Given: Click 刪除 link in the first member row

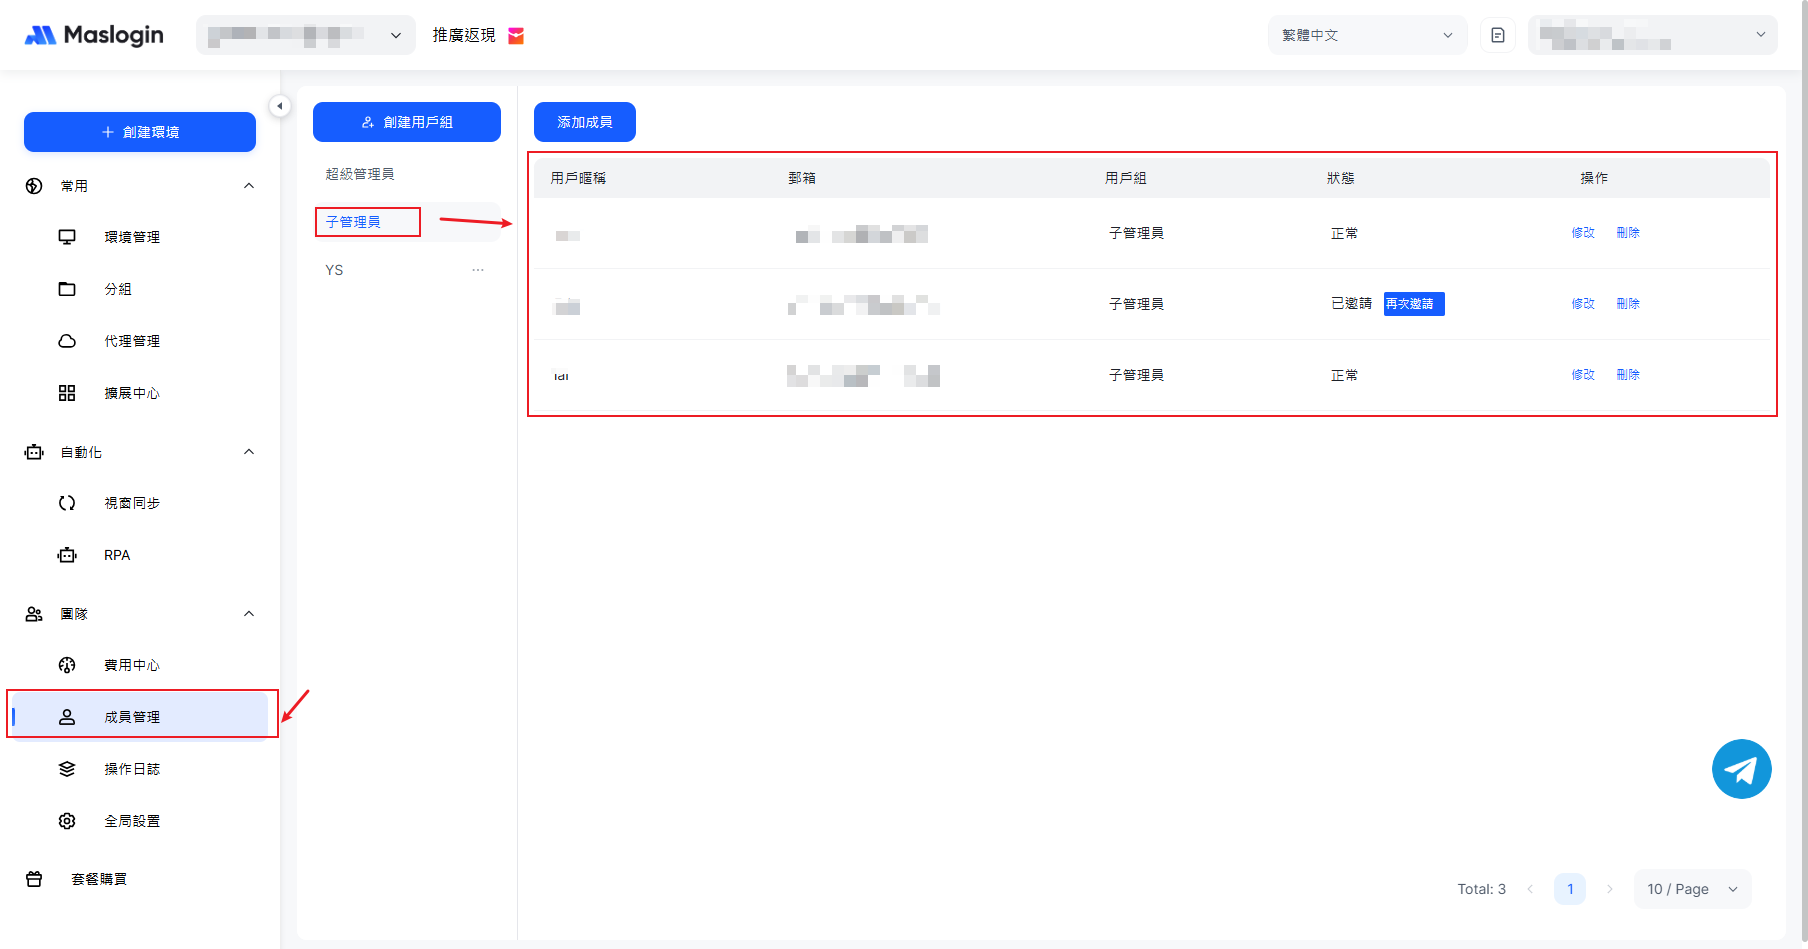Looking at the screenshot, I should 1627,233.
